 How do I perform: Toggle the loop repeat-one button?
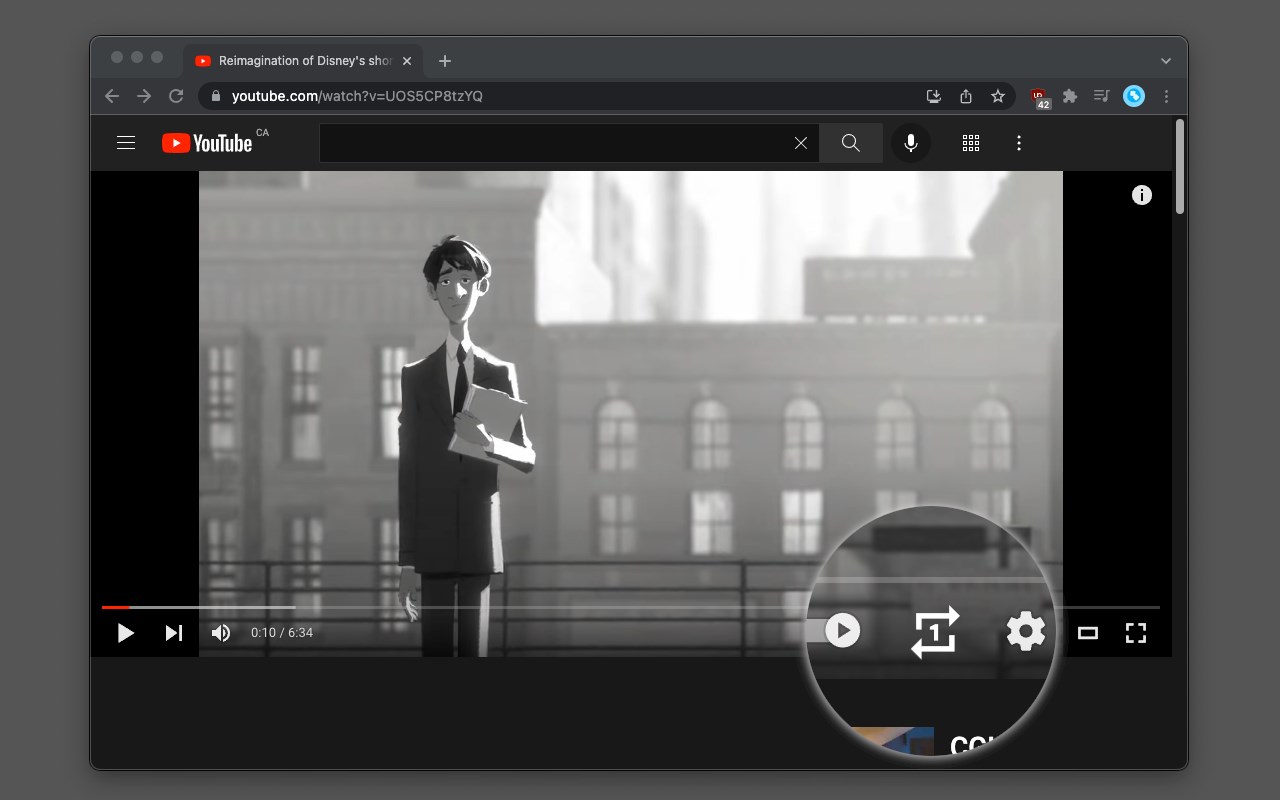pyautogui.click(x=935, y=632)
